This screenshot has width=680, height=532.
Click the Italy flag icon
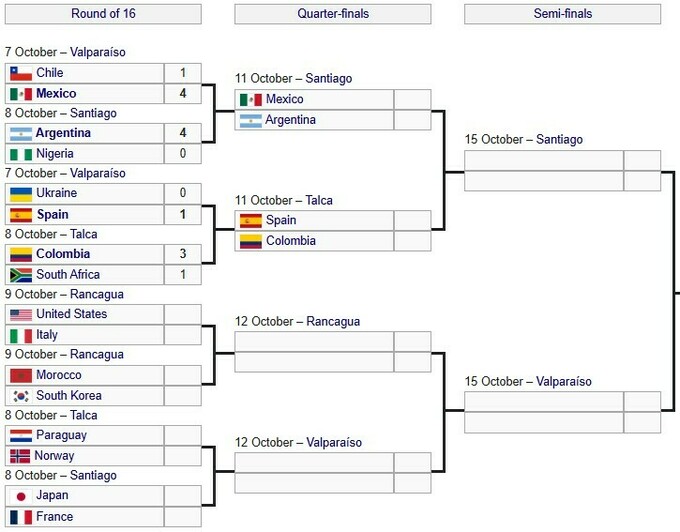pyautogui.click(x=20, y=335)
